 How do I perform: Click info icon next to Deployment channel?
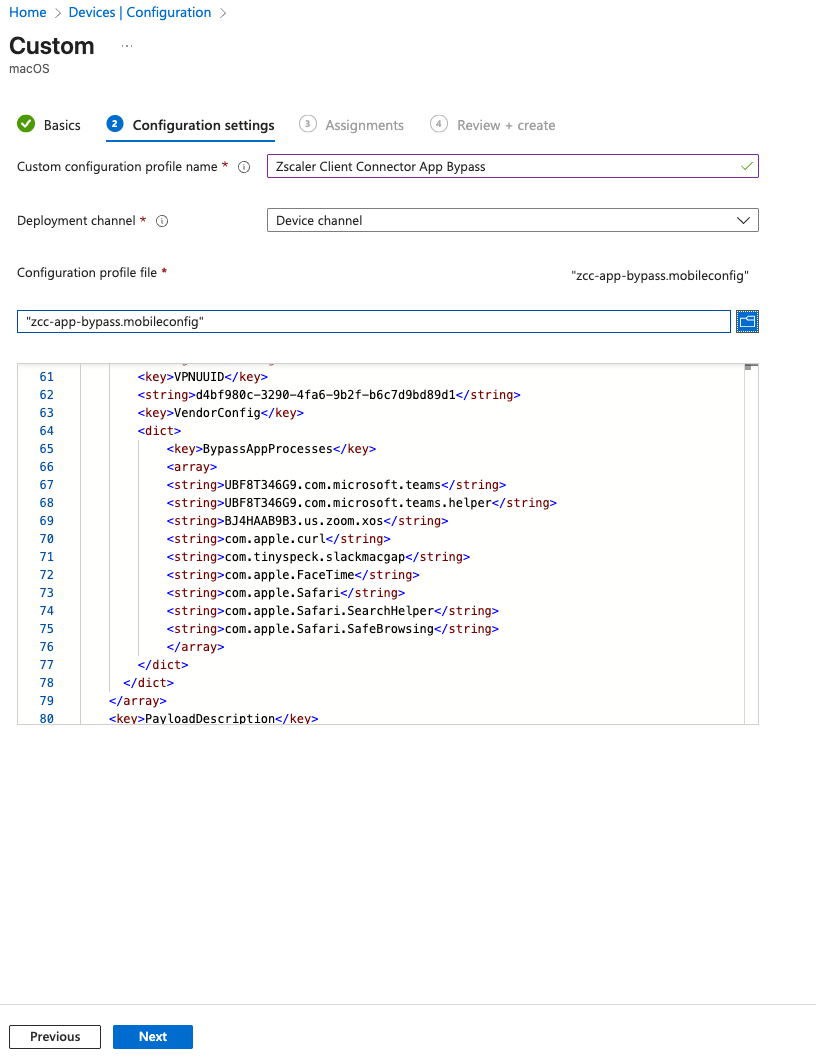(162, 221)
